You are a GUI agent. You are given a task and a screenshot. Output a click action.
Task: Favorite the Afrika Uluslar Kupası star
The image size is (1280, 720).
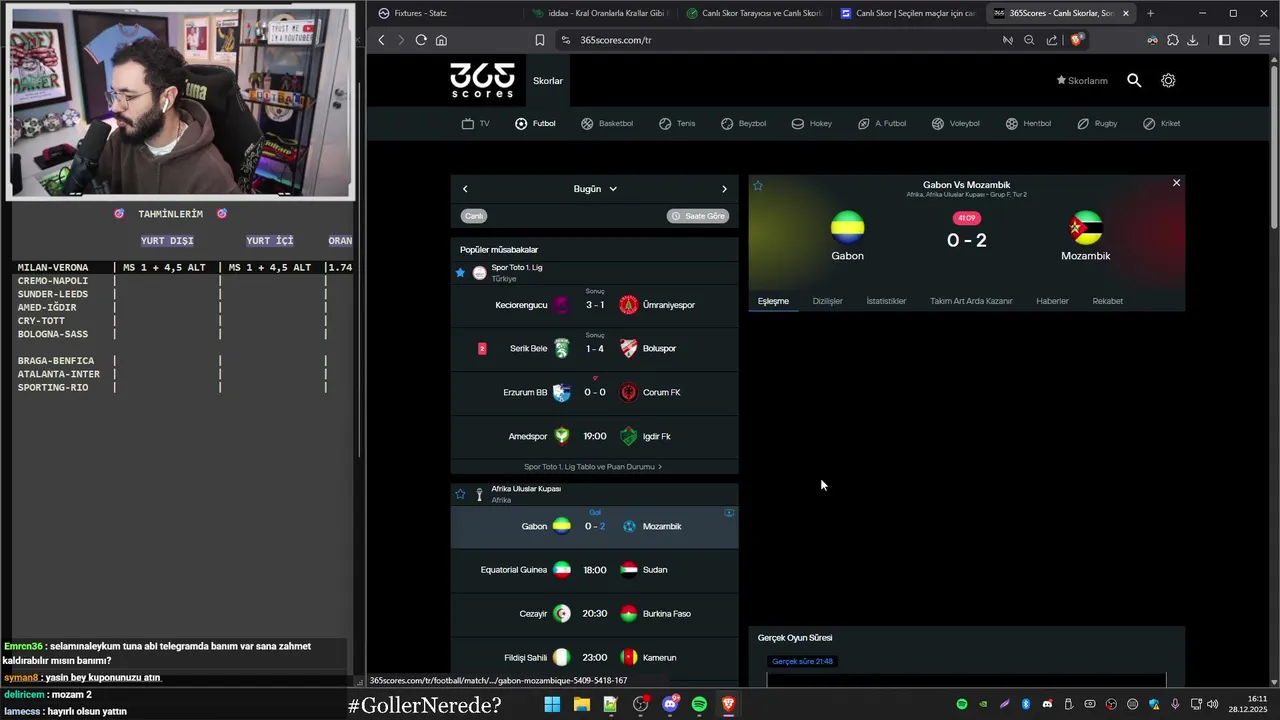click(x=460, y=494)
